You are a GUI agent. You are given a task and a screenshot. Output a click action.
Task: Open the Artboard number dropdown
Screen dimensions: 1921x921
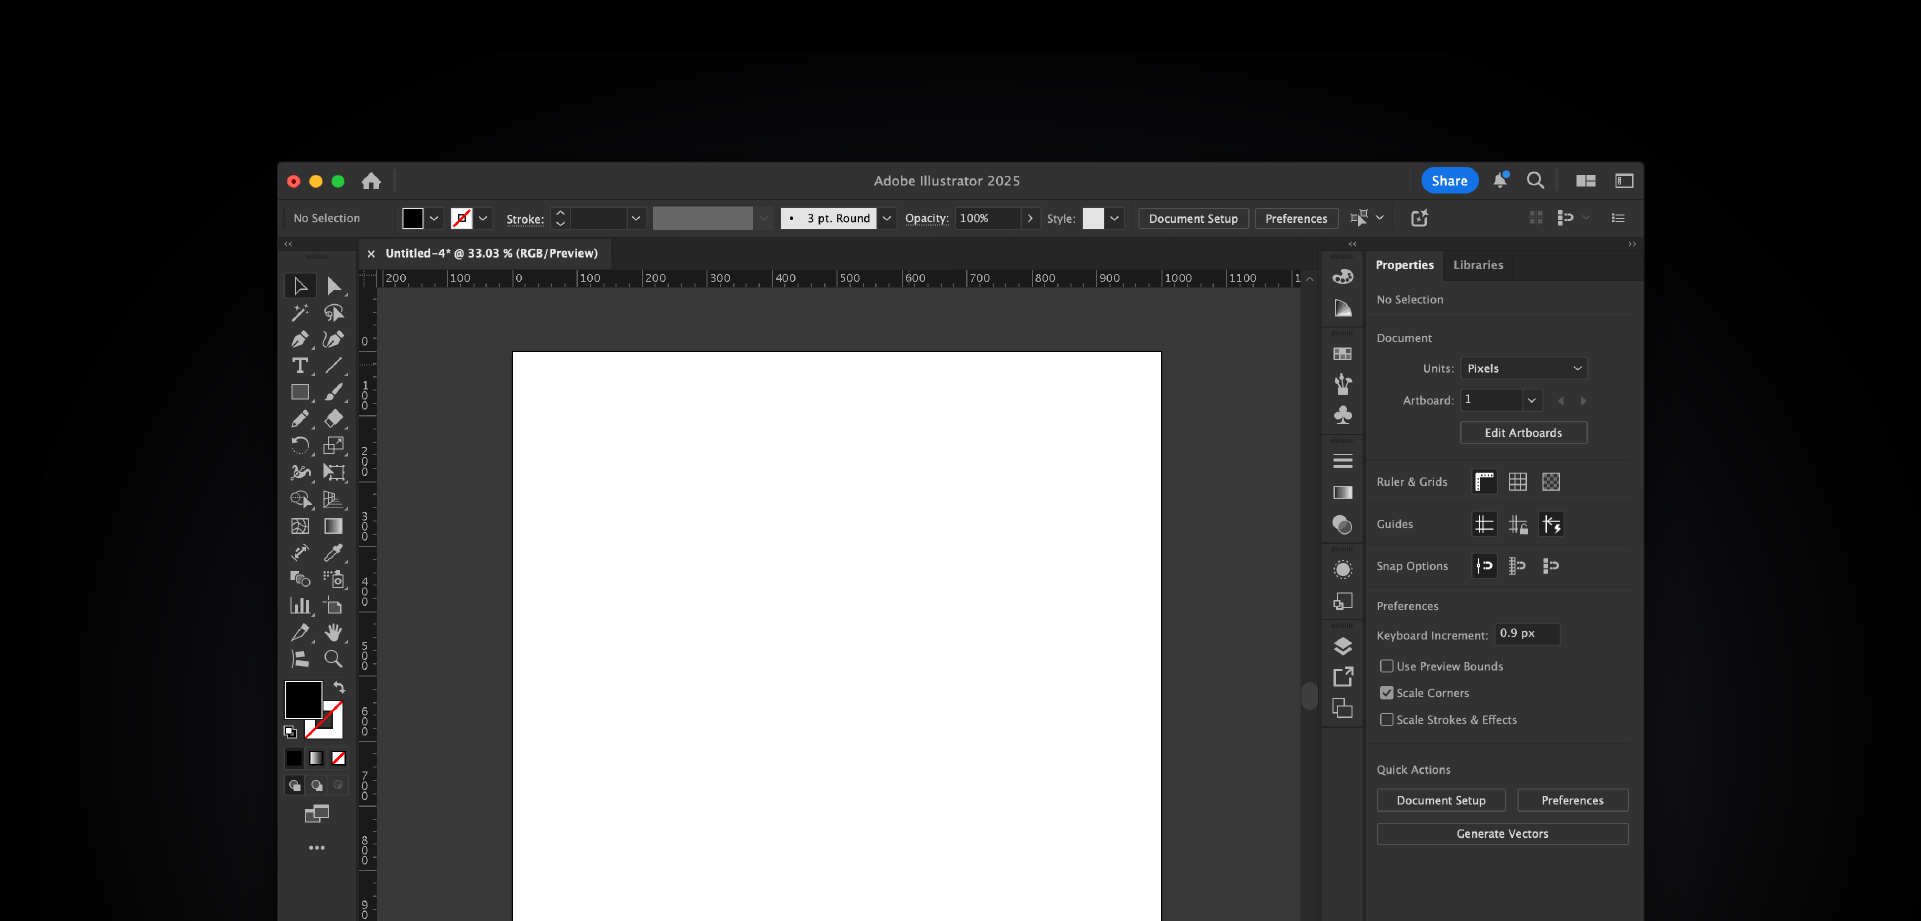pos(1531,401)
